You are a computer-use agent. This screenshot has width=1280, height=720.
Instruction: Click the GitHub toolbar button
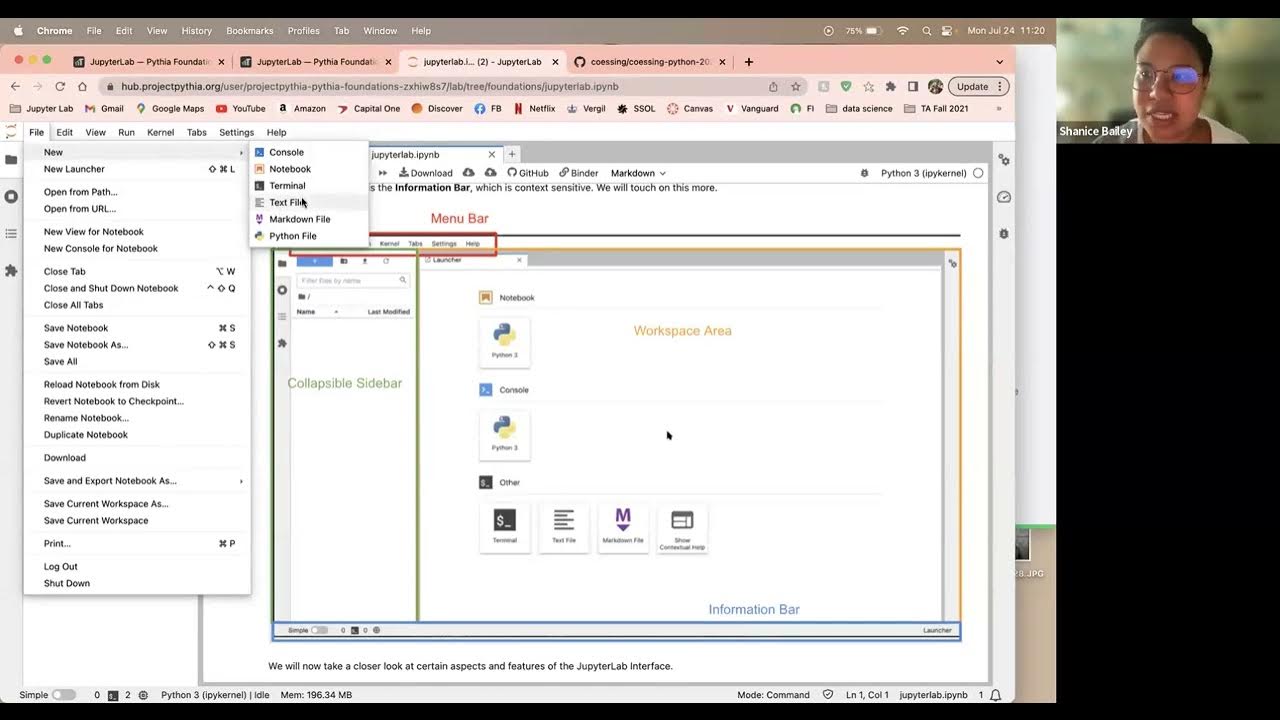[527, 173]
